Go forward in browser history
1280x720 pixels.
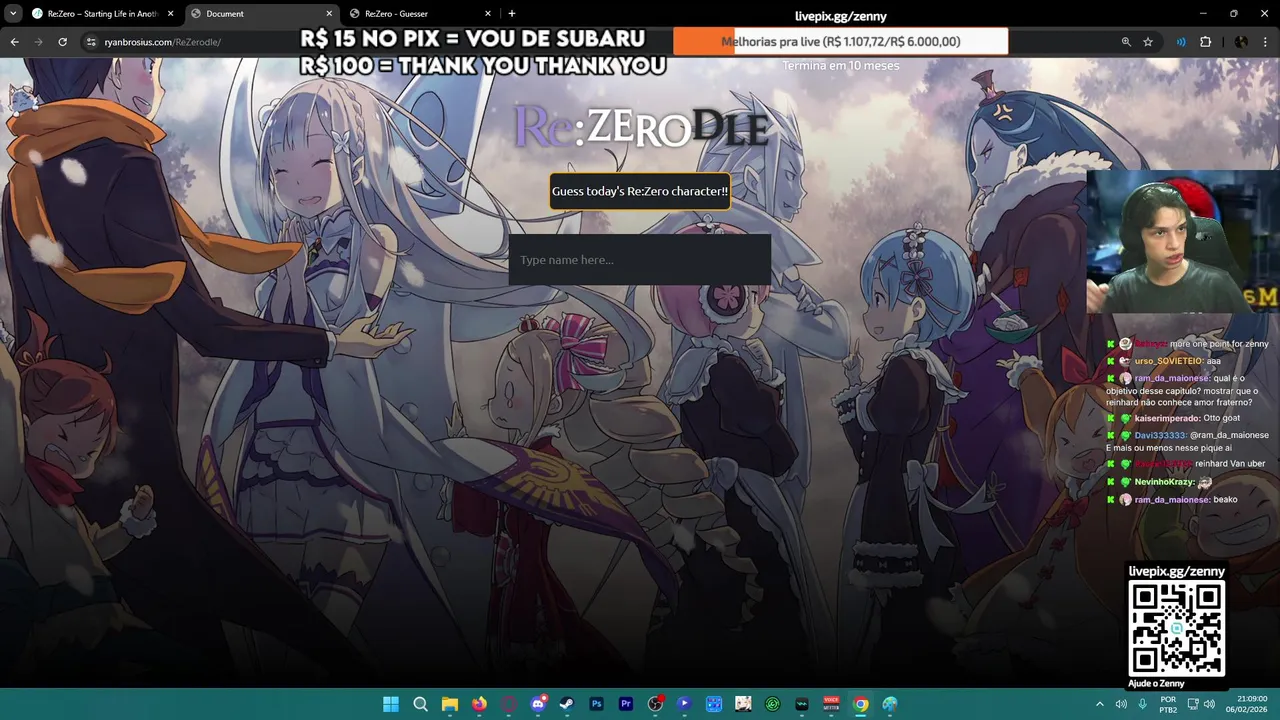[38, 42]
